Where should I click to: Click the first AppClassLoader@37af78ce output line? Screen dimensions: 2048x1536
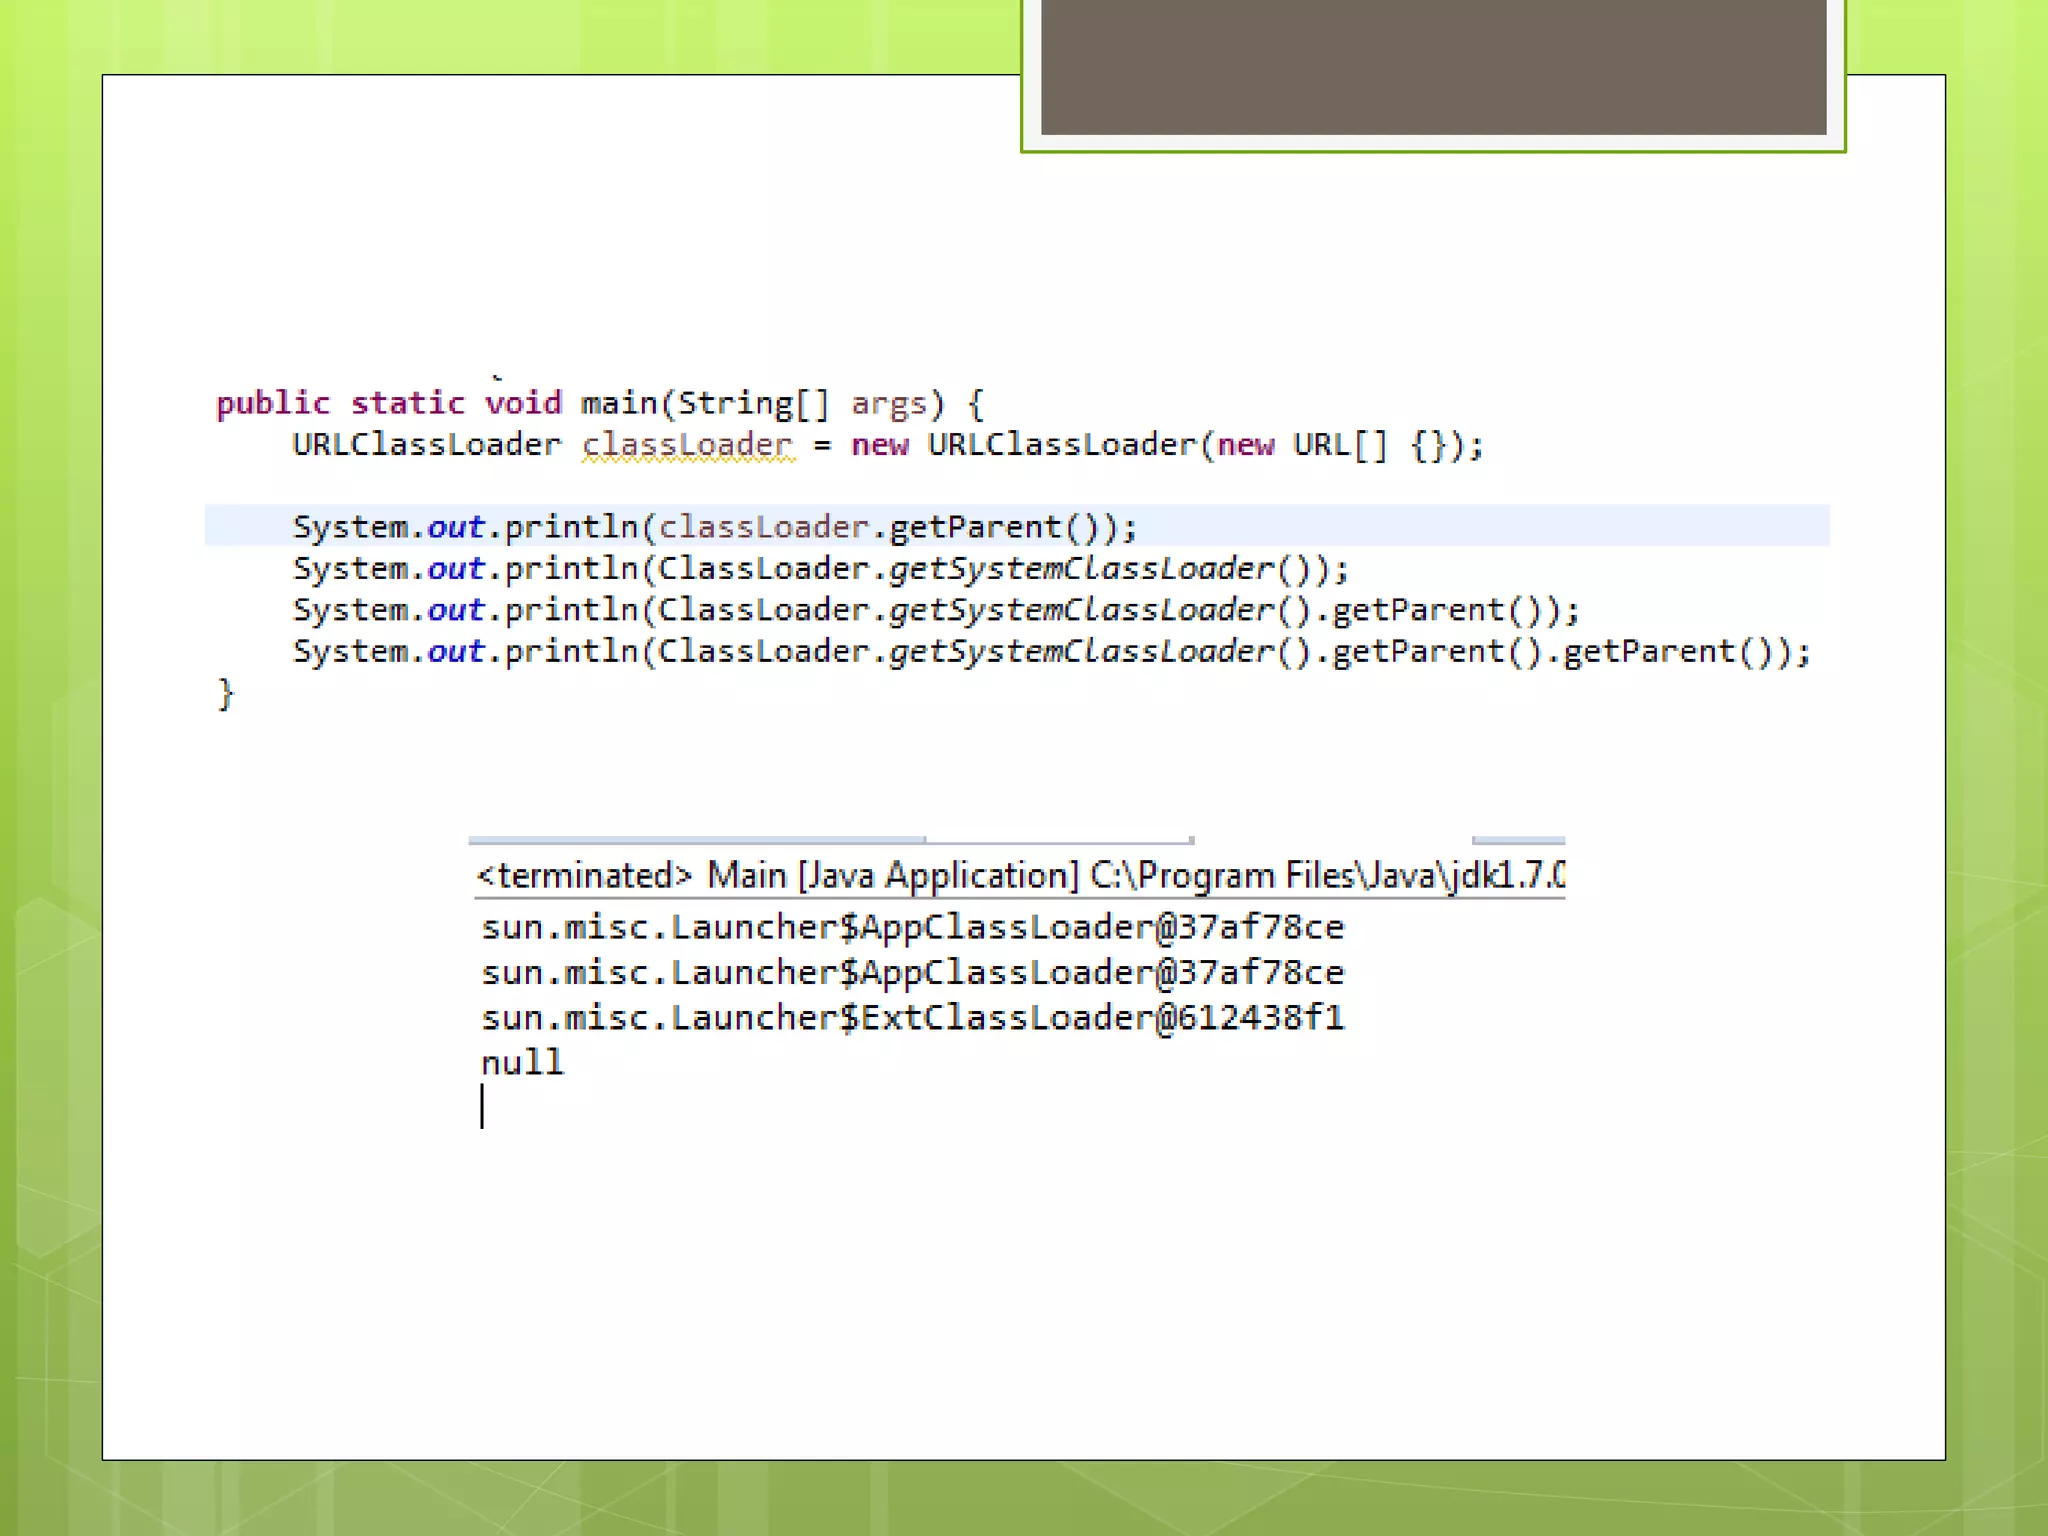point(912,928)
